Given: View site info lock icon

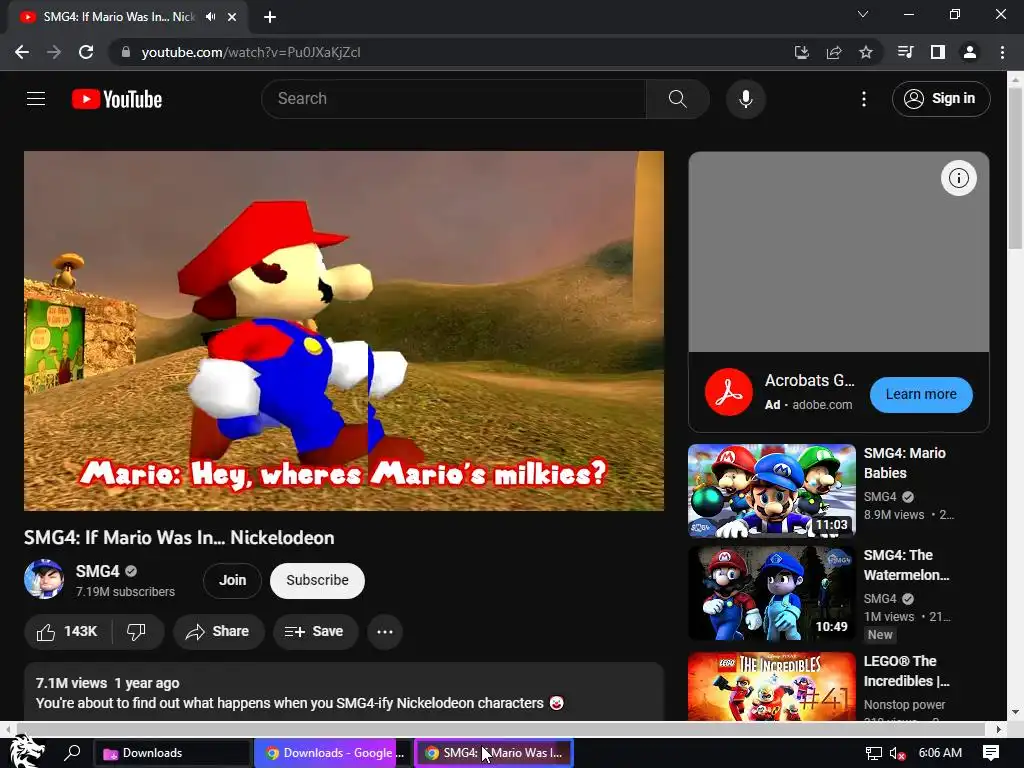Looking at the screenshot, I should click(126, 52).
